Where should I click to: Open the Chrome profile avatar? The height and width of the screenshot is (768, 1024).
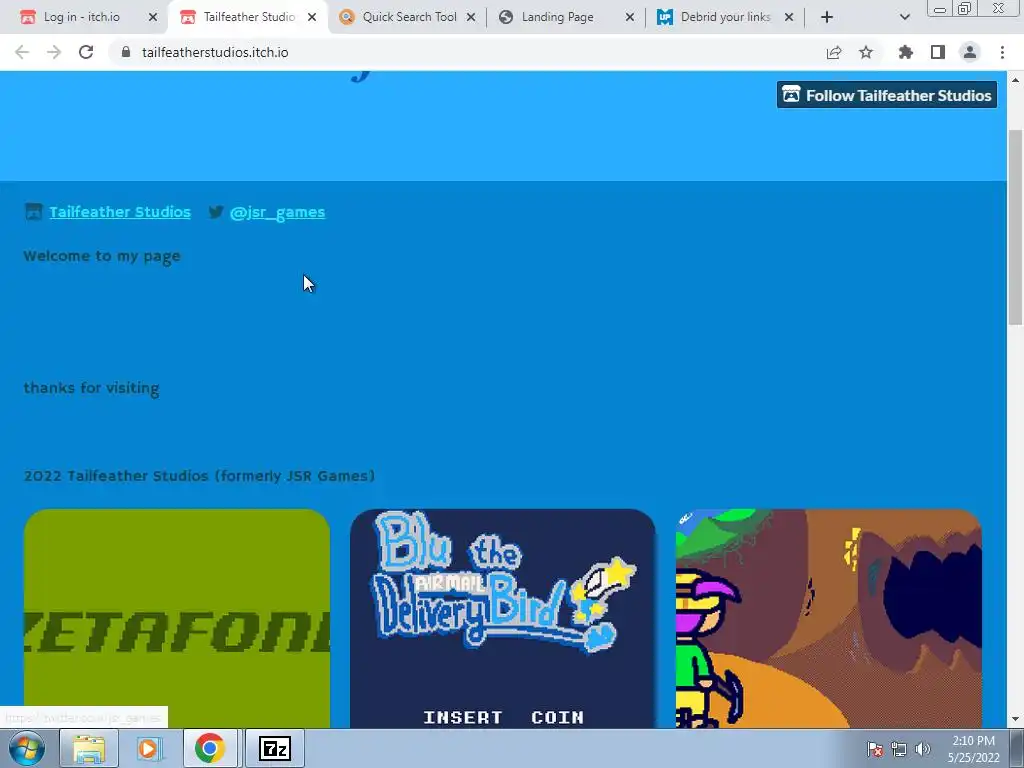(970, 52)
